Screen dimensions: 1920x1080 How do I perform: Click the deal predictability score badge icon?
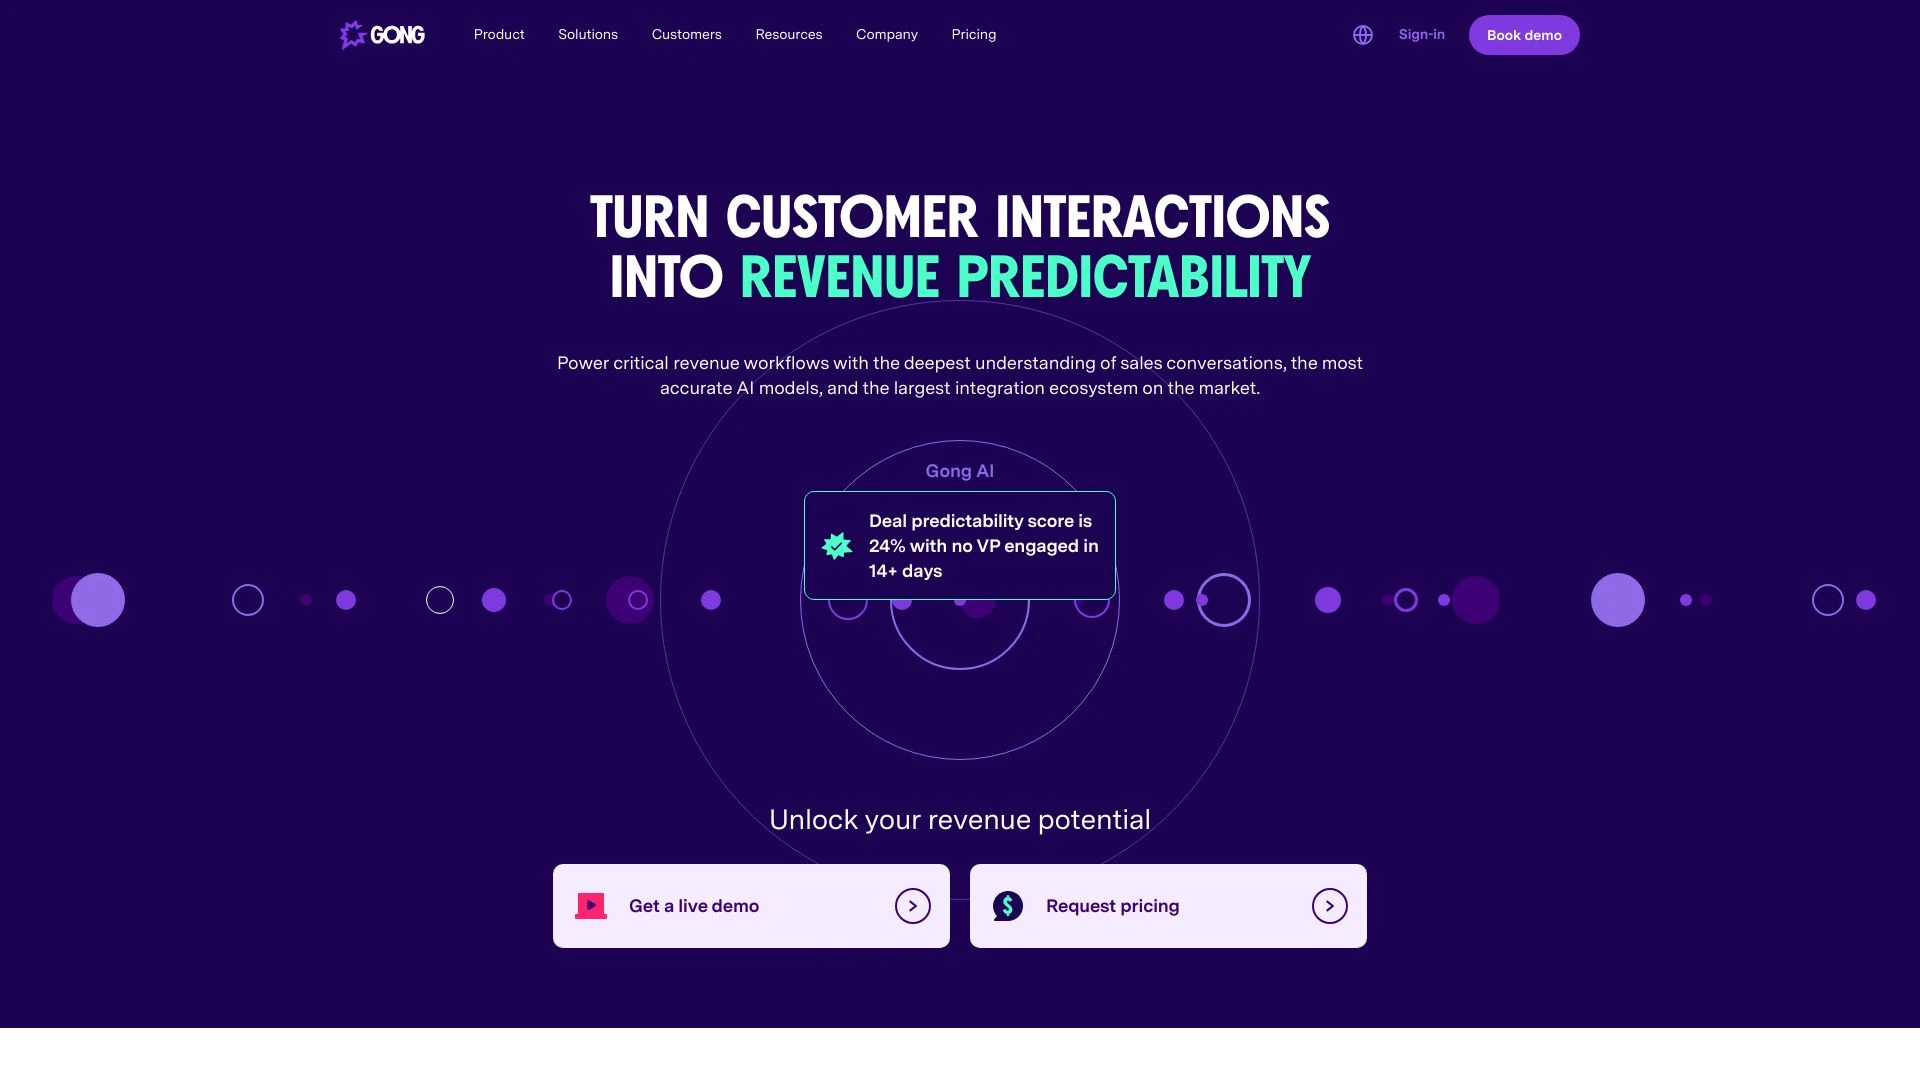click(837, 545)
